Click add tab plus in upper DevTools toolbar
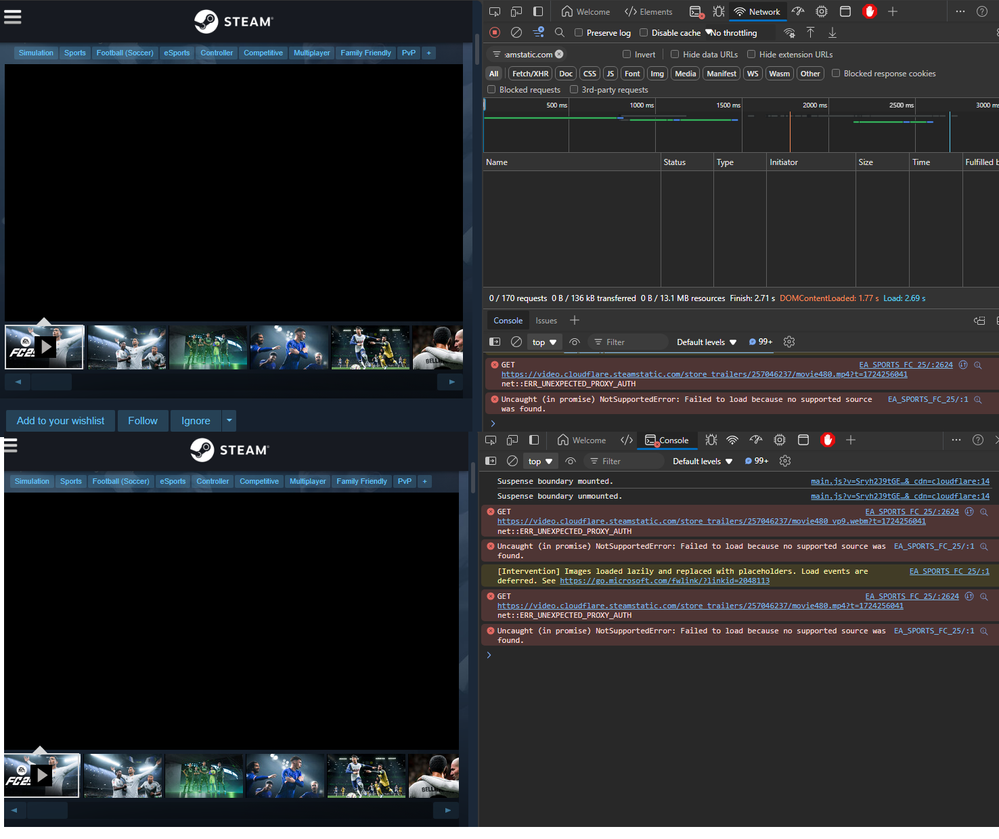999x839 pixels. pos(892,11)
